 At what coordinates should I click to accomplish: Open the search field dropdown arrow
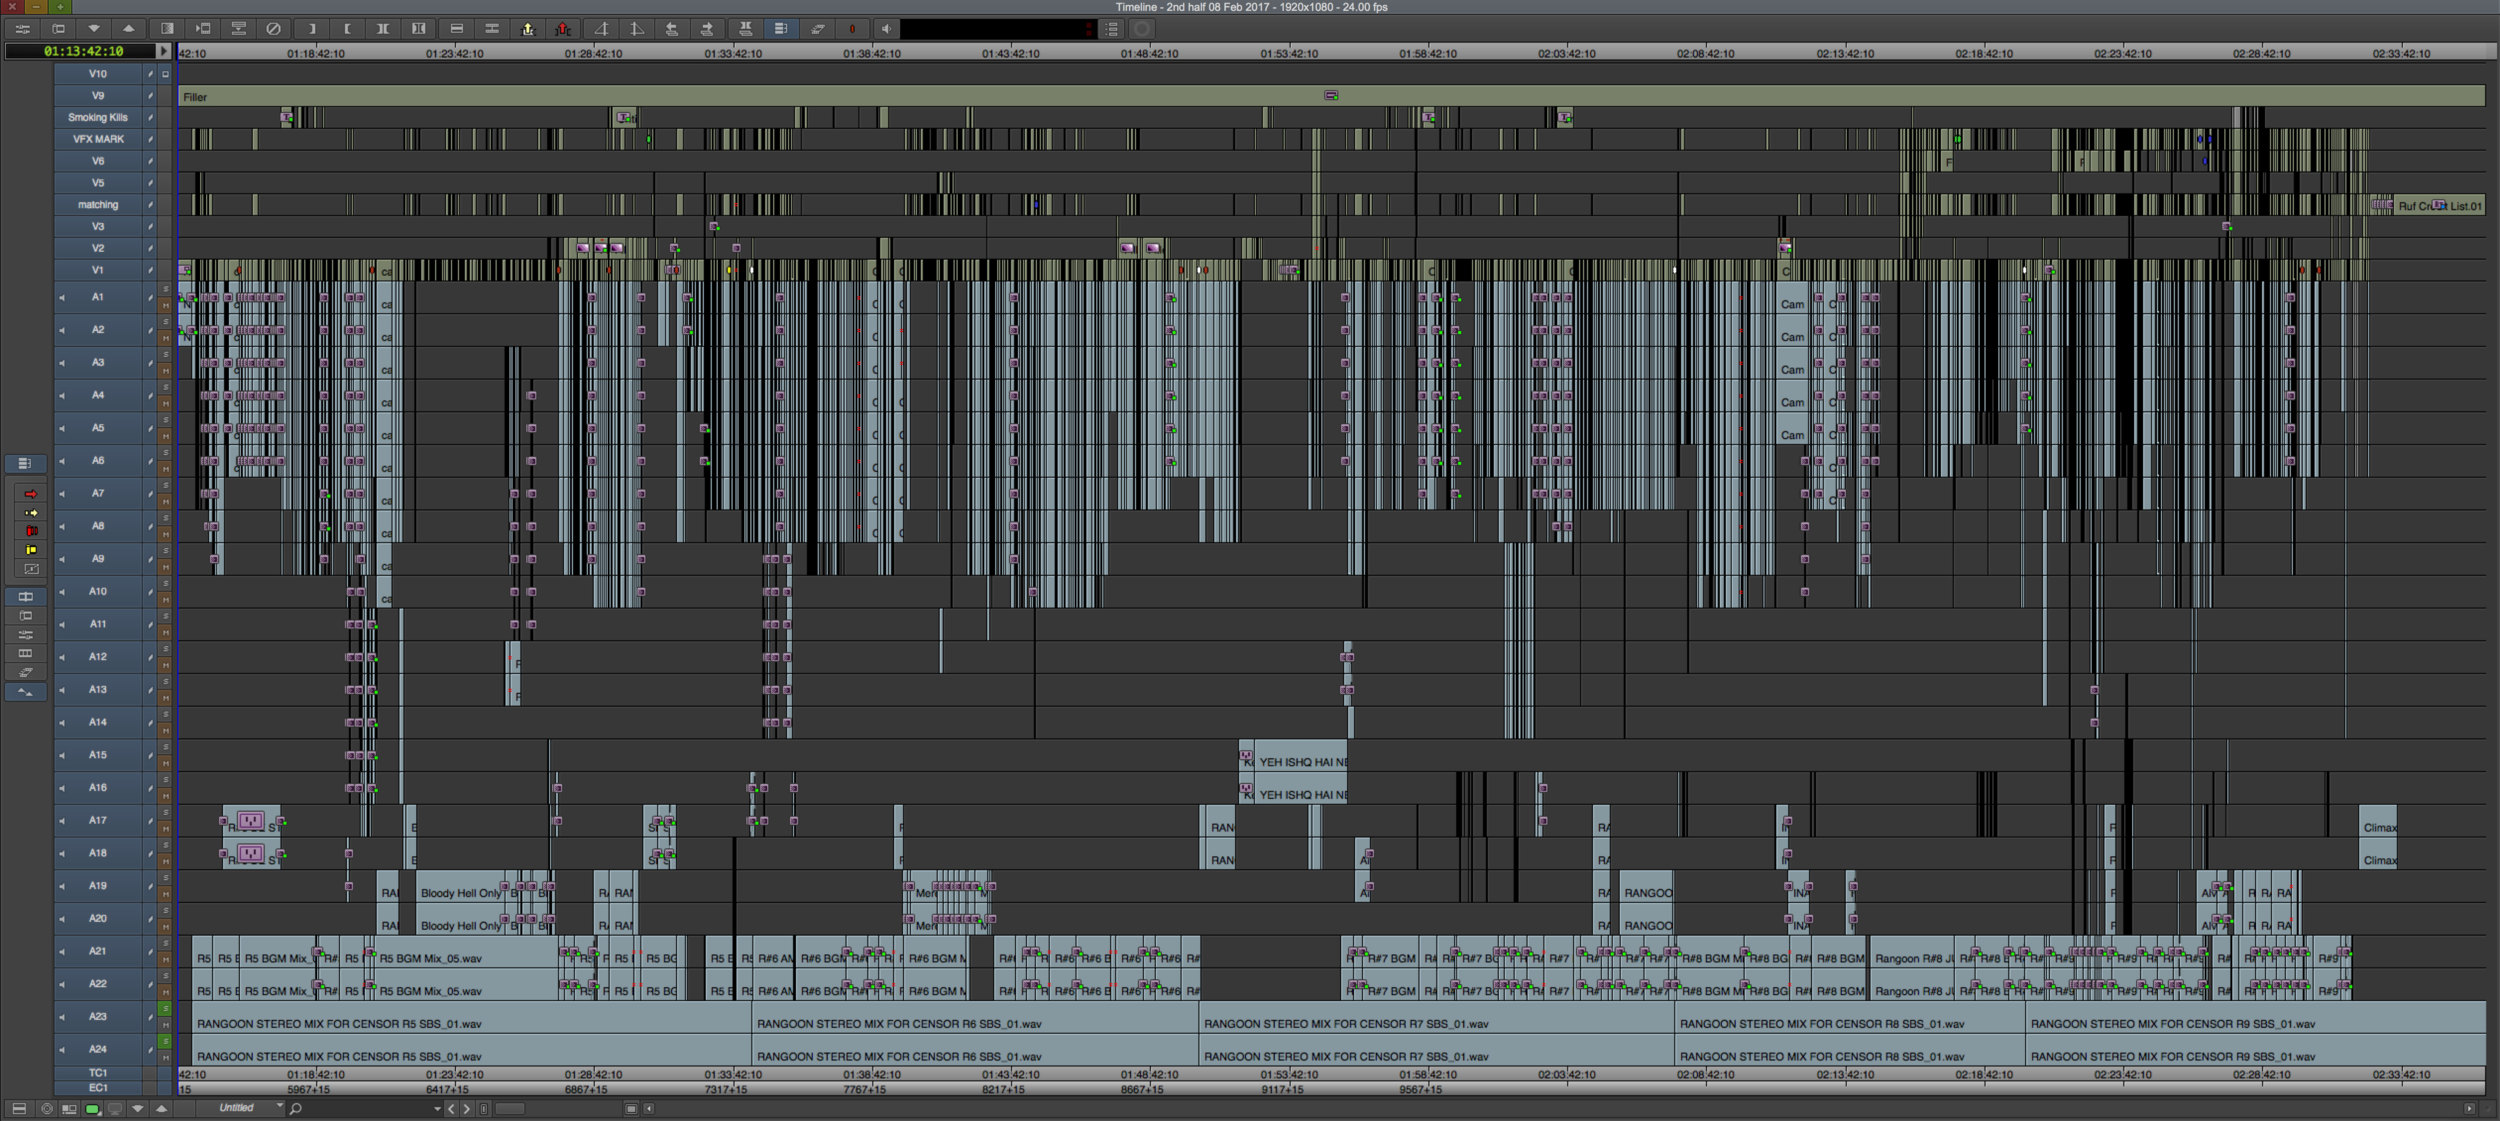tap(437, 1108)
